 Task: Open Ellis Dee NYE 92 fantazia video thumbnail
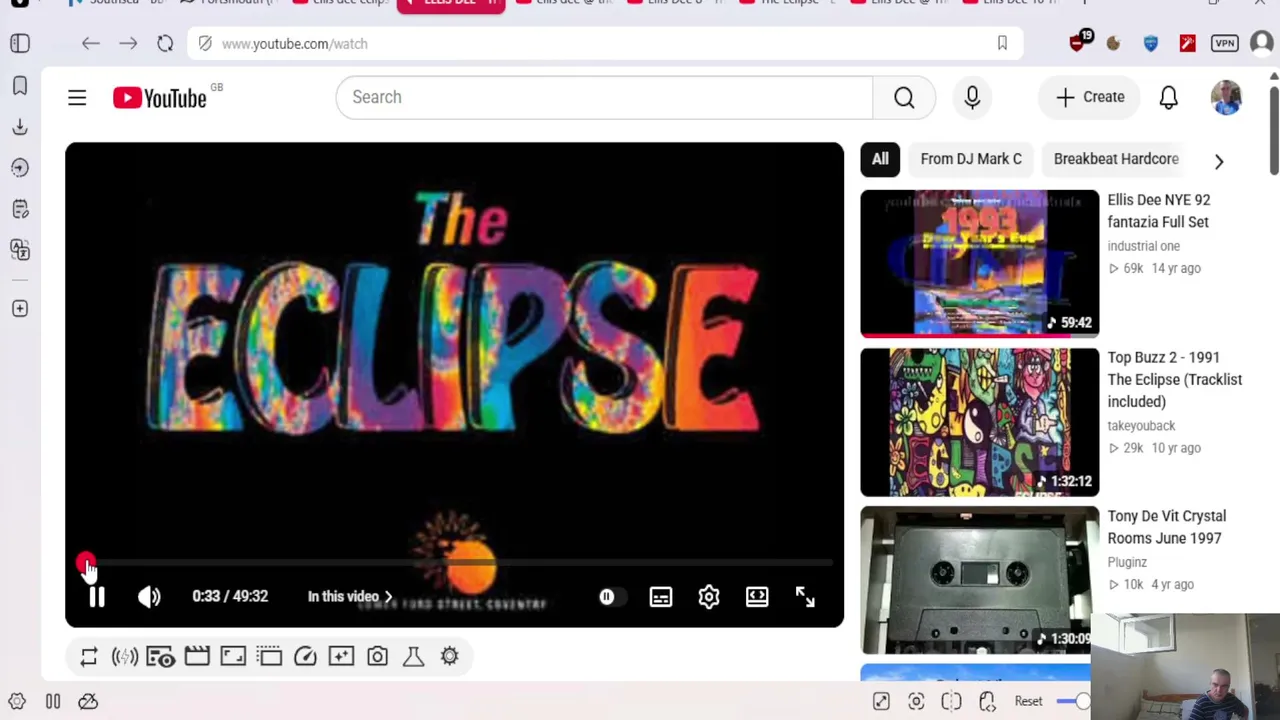tap(979, 263)
